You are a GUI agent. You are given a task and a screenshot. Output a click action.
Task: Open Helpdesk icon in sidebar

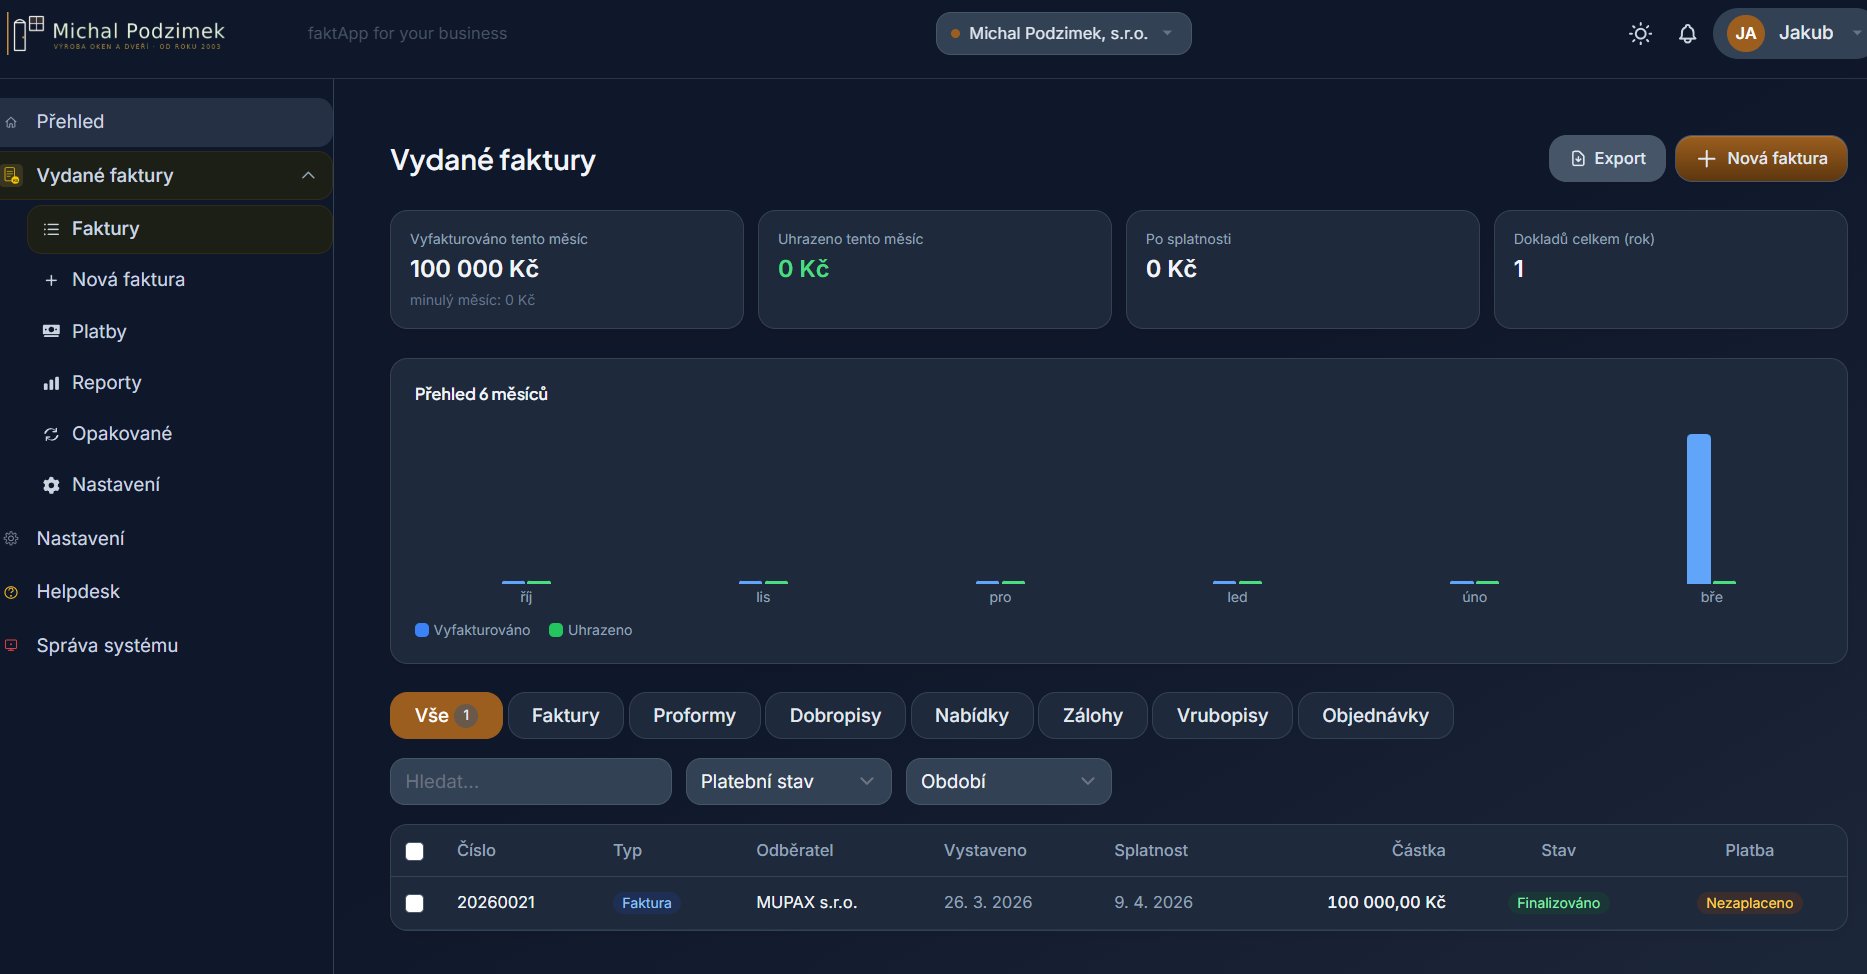point(12,592)
